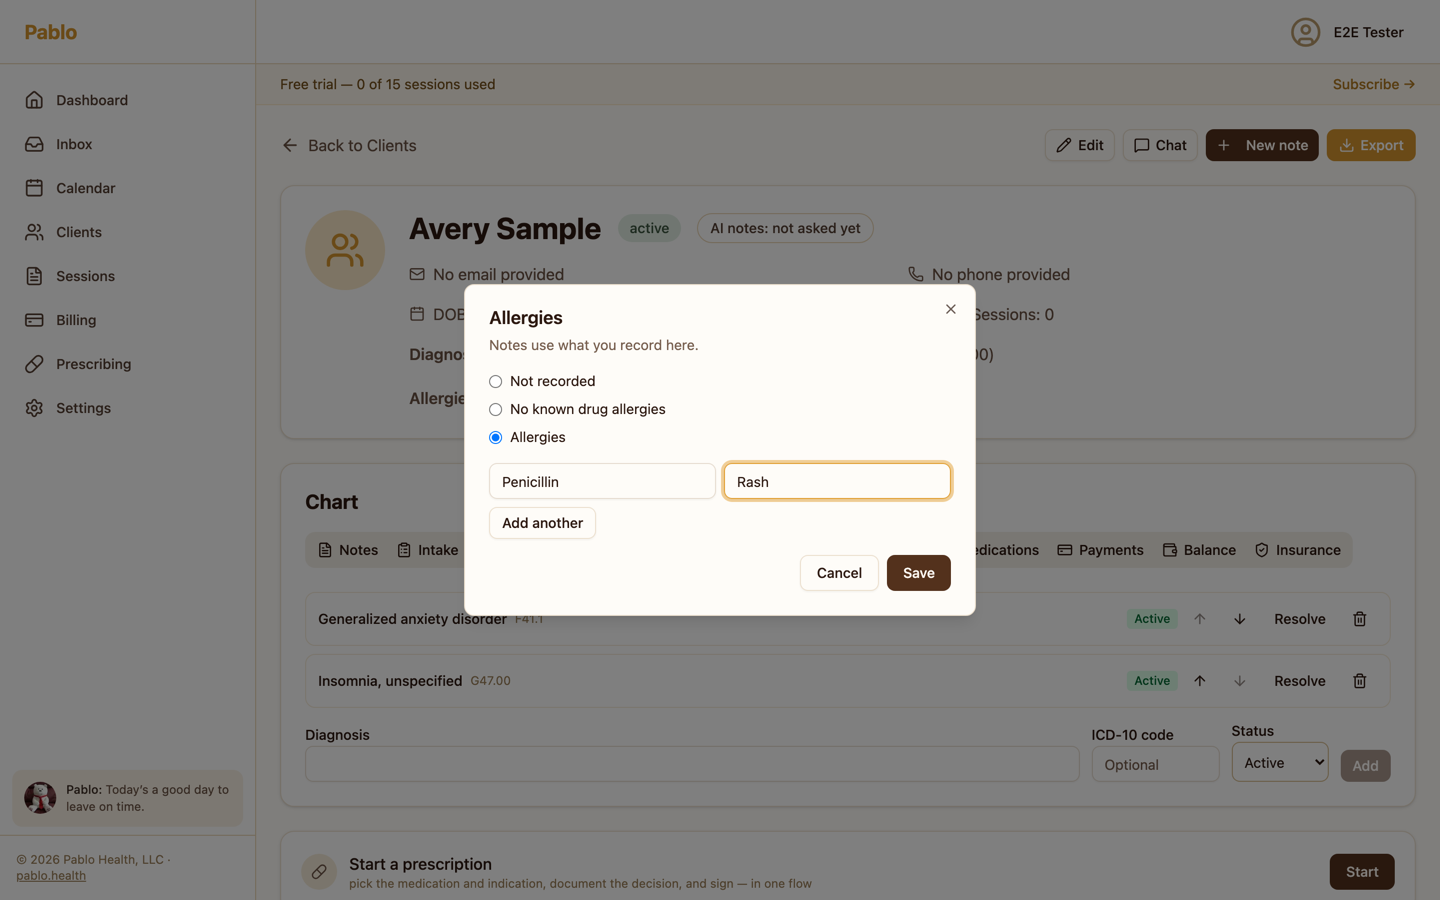Open the Prescribing pill icon
Viewport: 1440px width, 900px height.
(34, 364)
